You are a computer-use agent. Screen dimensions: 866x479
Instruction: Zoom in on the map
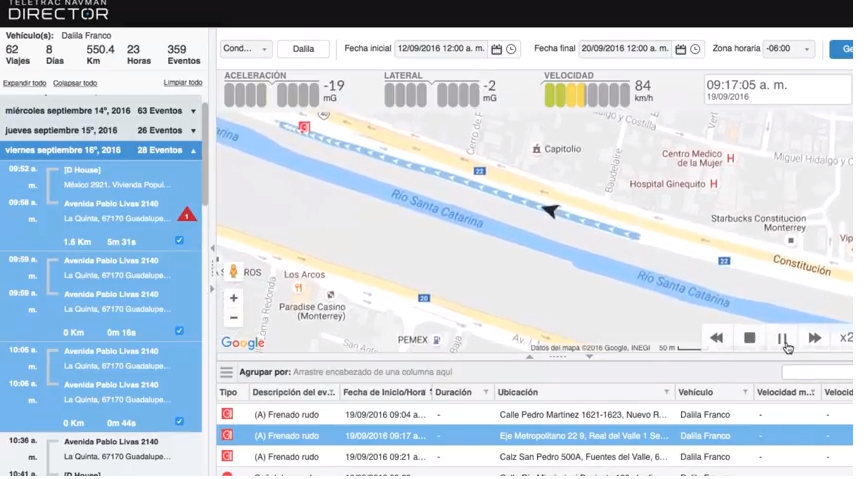234,298
